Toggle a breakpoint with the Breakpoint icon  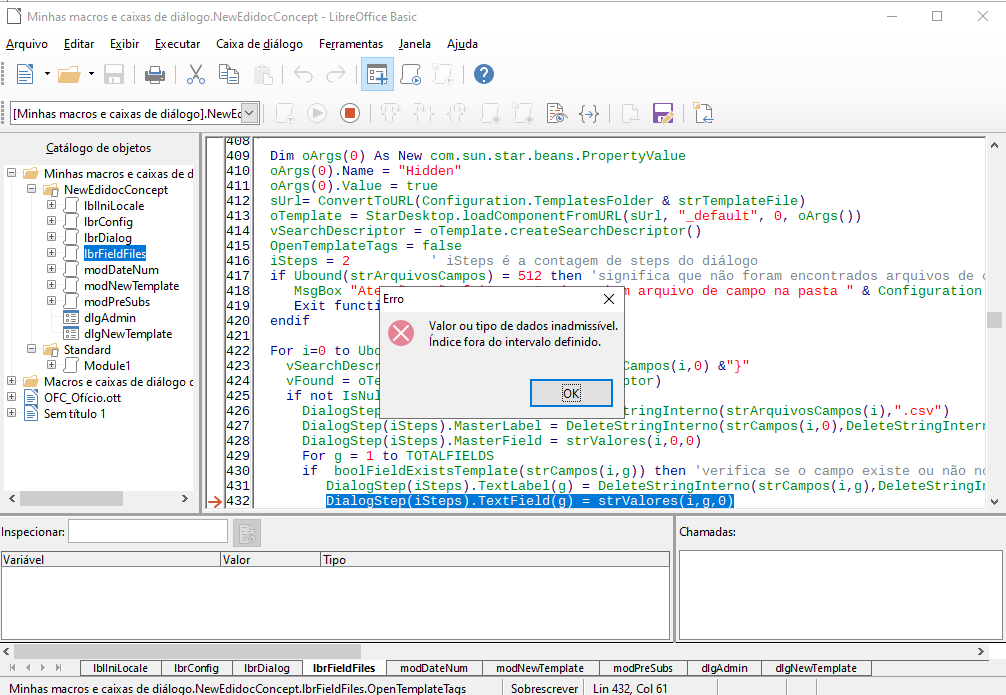coord(491,114)
